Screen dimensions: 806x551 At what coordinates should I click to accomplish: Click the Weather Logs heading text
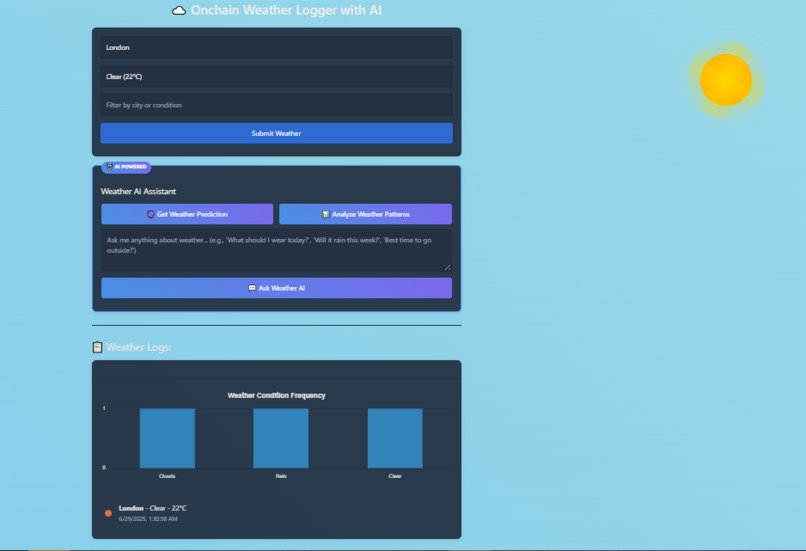(x=139, y=347)
